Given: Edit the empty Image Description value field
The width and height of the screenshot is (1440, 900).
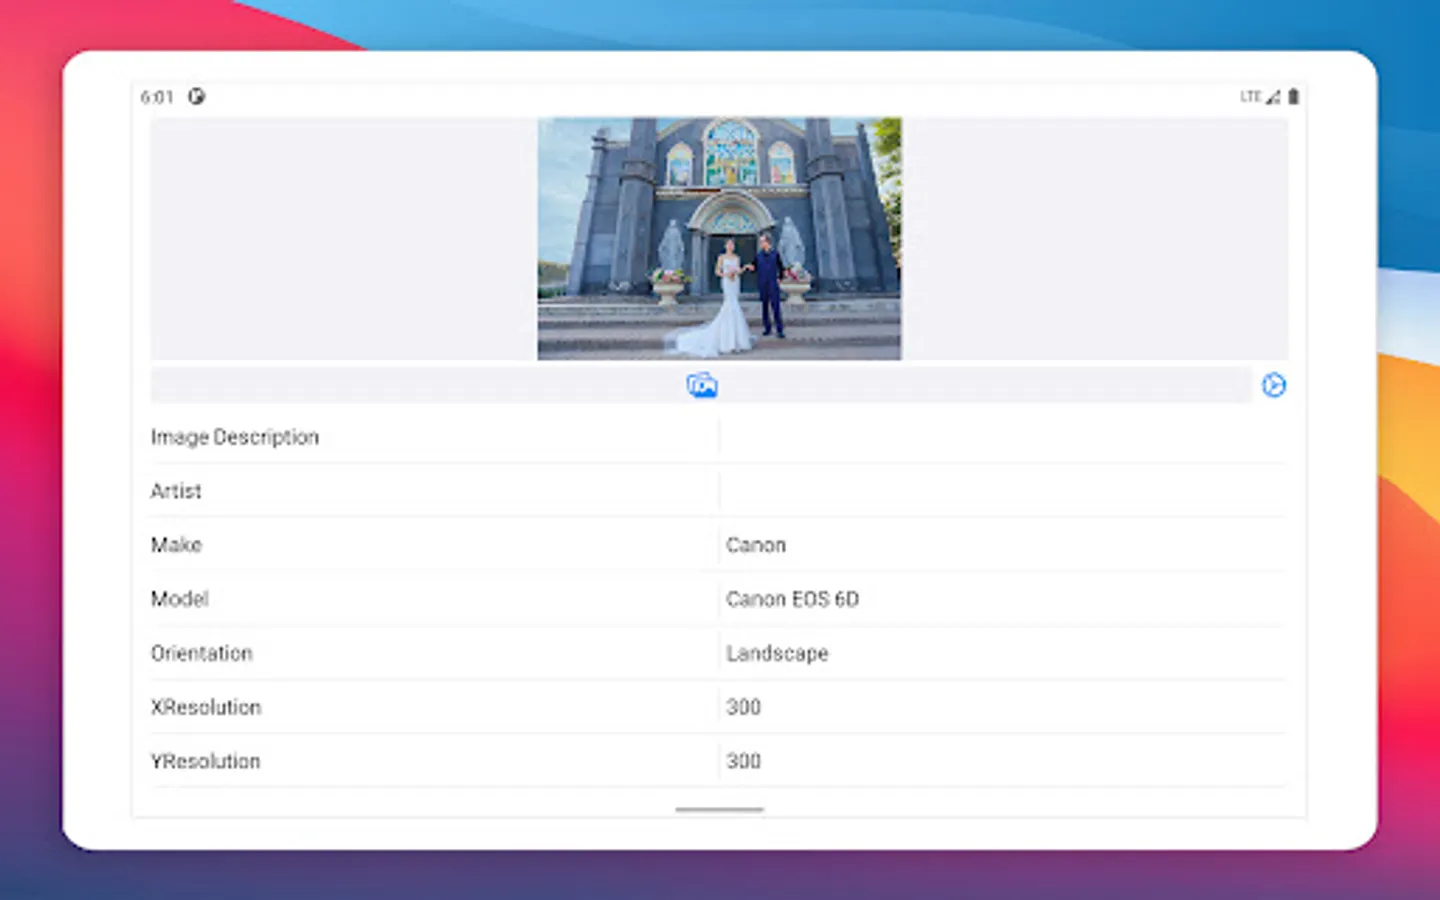Looking at the screenshot, I should pos(1002,437).
